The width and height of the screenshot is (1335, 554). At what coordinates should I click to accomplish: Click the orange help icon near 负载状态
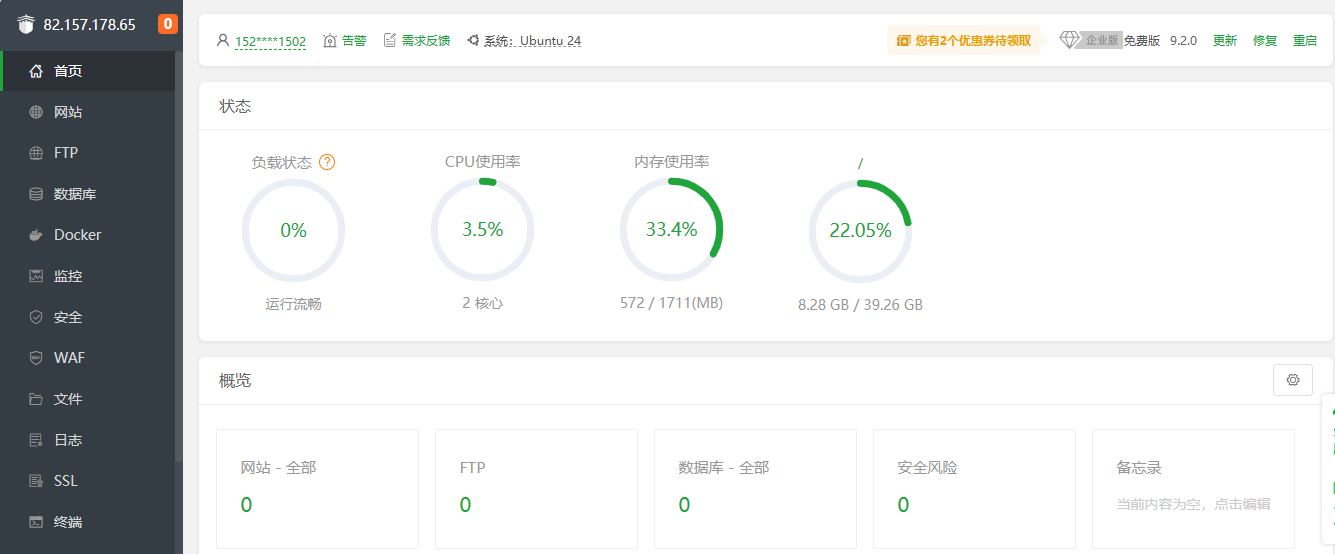pos(327,162)
